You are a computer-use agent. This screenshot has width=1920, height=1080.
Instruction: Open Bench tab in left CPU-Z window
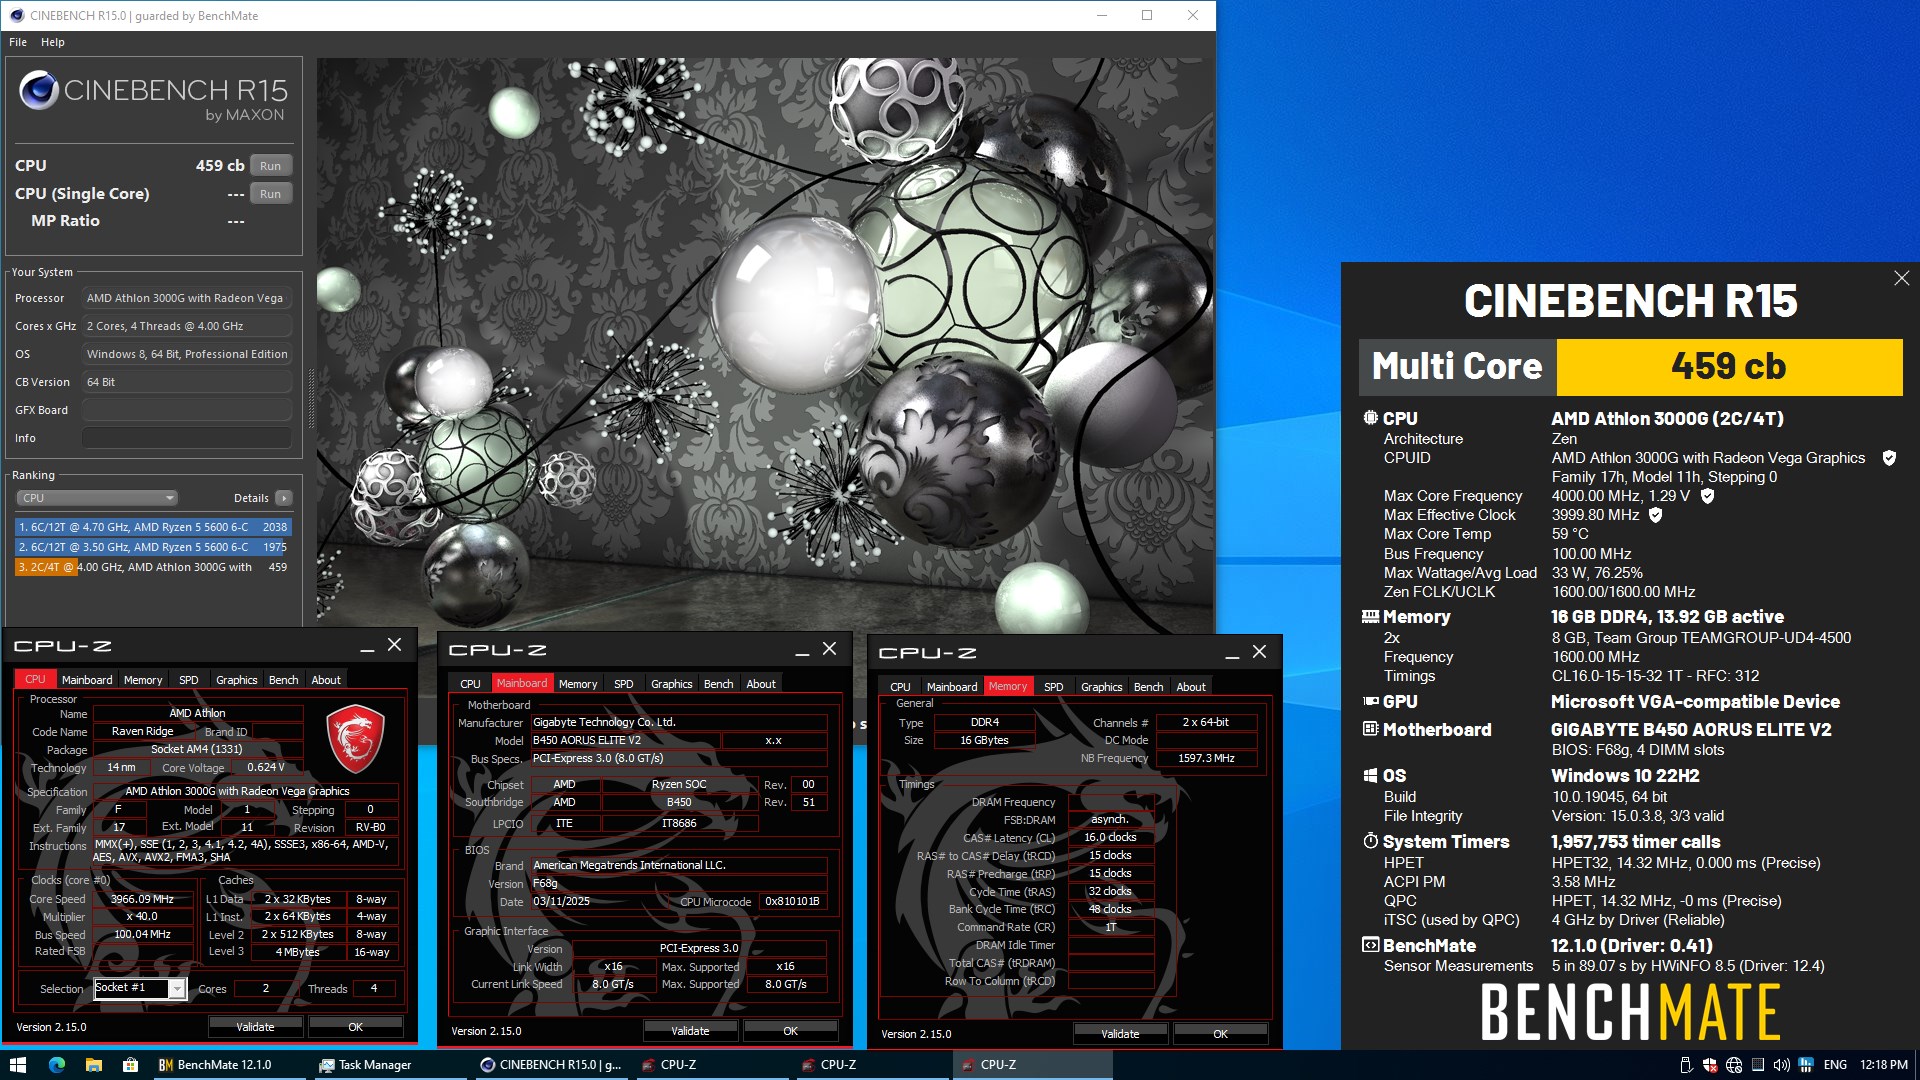pos(284,680)
